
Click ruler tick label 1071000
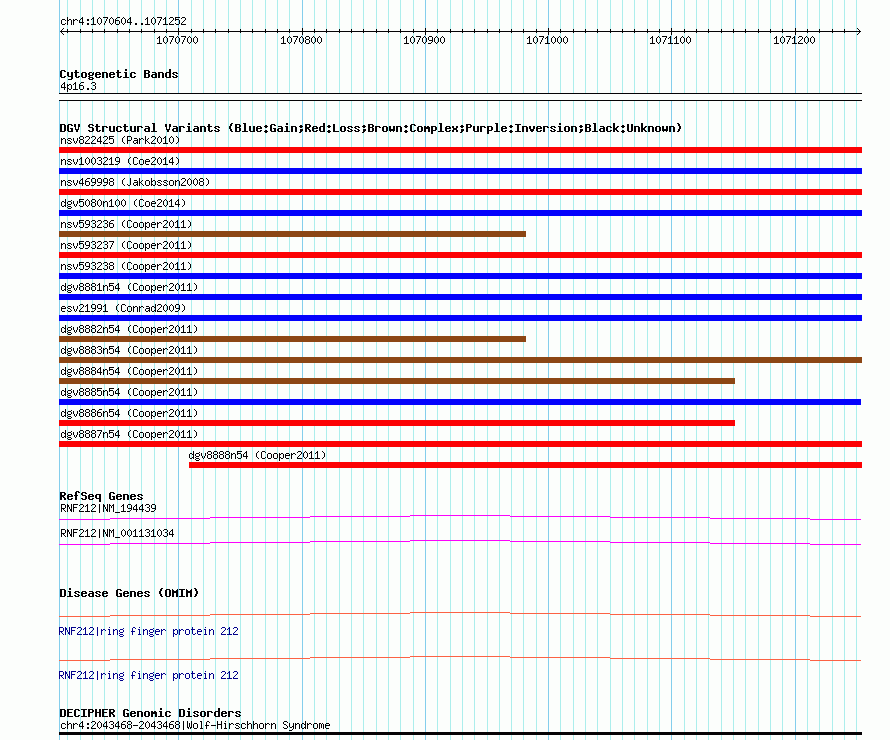click(x=547, y=40)
